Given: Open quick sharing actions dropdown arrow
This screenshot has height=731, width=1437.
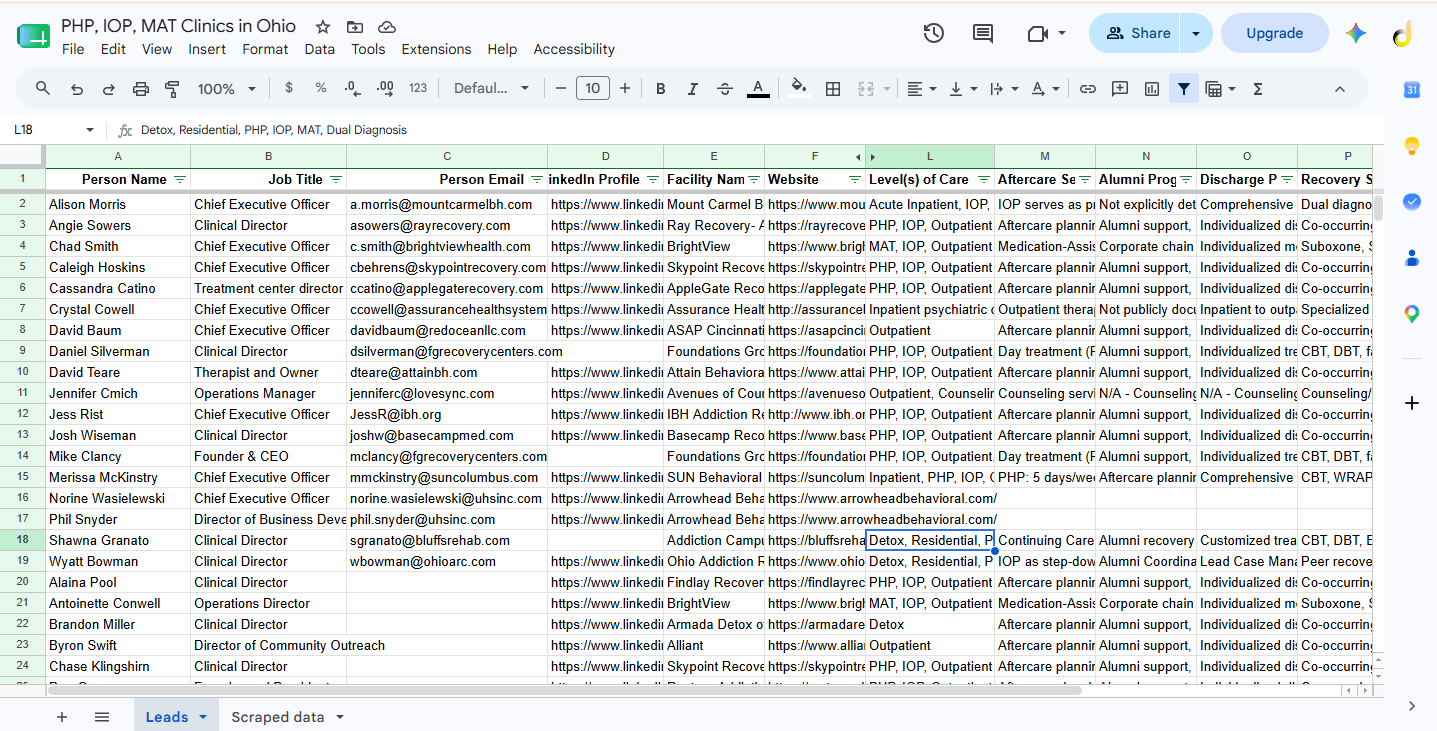Looking at the screenshot, I should (1196, 33).
